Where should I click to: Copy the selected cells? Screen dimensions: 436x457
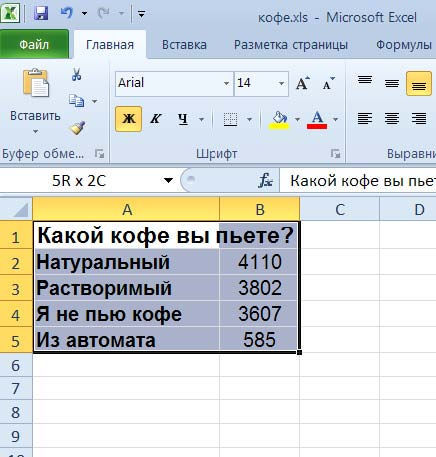pos(76,100)
